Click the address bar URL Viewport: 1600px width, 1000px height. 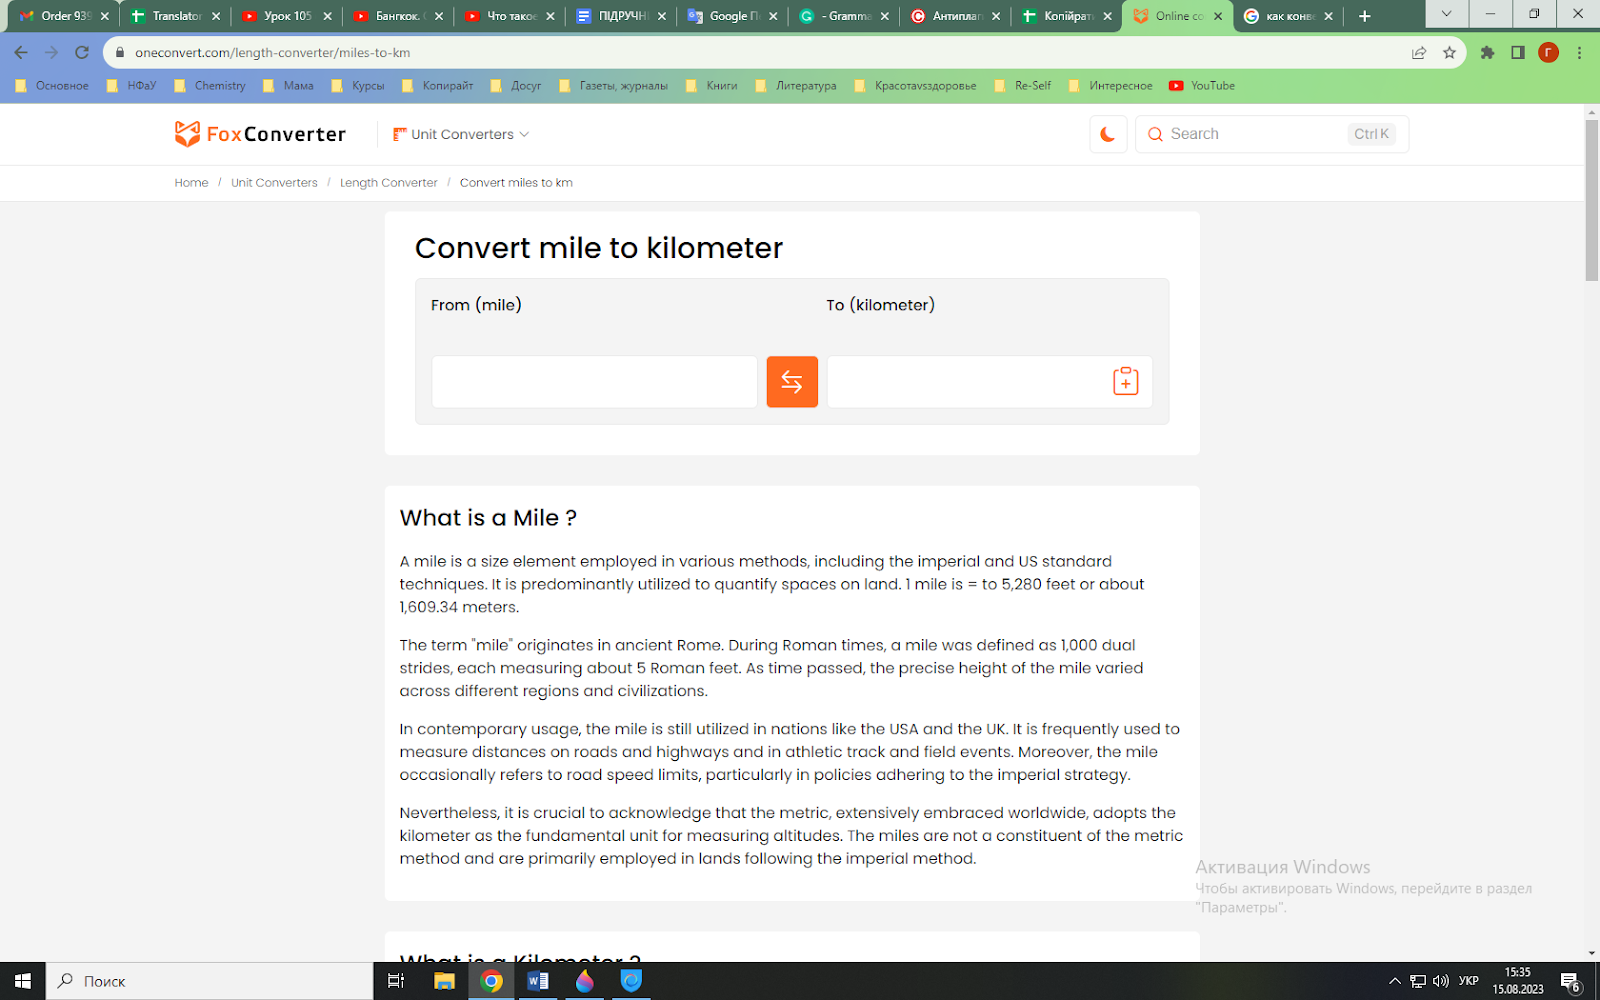click(272, 52)
